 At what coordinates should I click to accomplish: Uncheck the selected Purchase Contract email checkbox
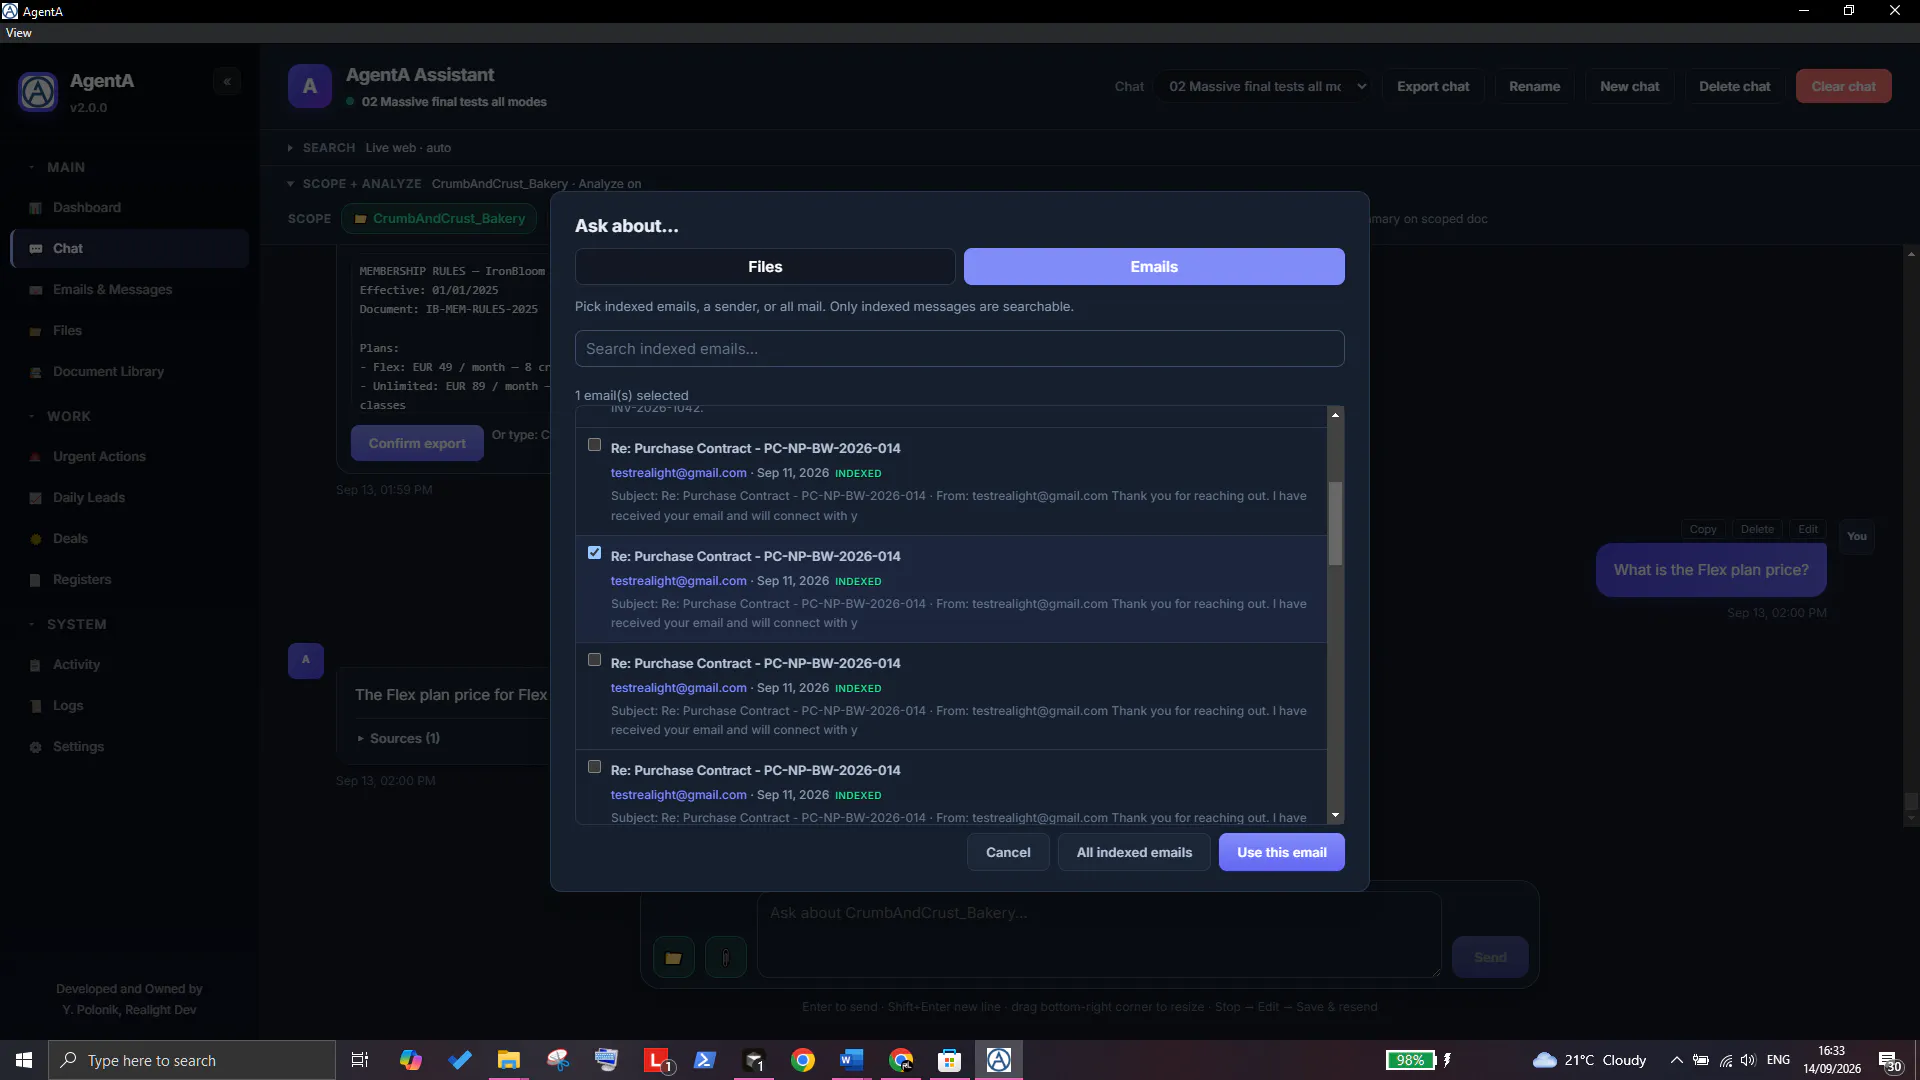[595, 553]
